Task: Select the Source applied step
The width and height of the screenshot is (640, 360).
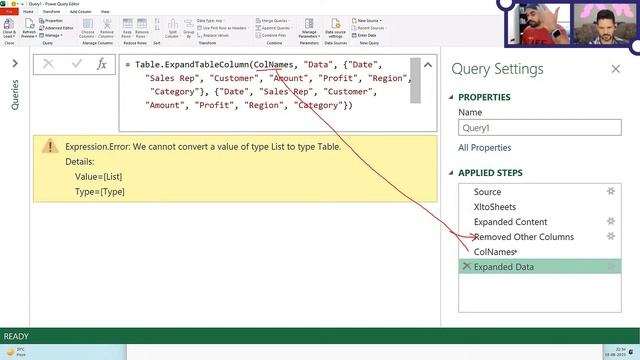Action: 540,191
